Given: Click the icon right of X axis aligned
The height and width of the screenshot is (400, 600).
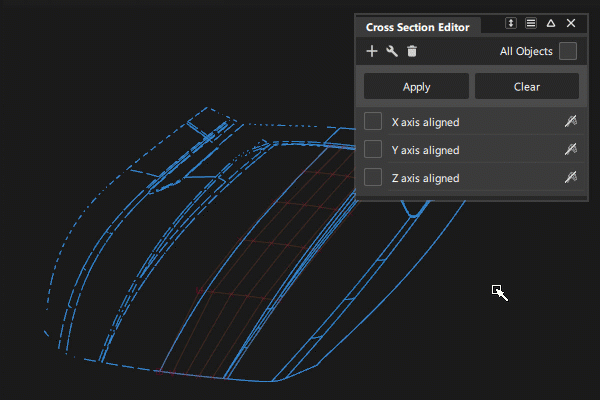Looking at the screenshot, I should pos(571,121).
